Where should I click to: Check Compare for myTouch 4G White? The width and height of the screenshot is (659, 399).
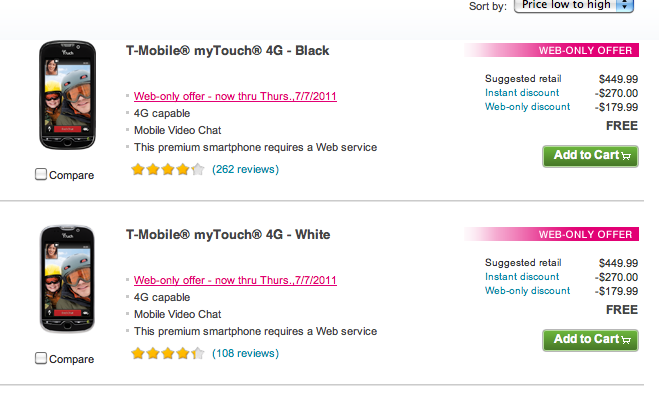pyautogui.click(x=41, y=358)
